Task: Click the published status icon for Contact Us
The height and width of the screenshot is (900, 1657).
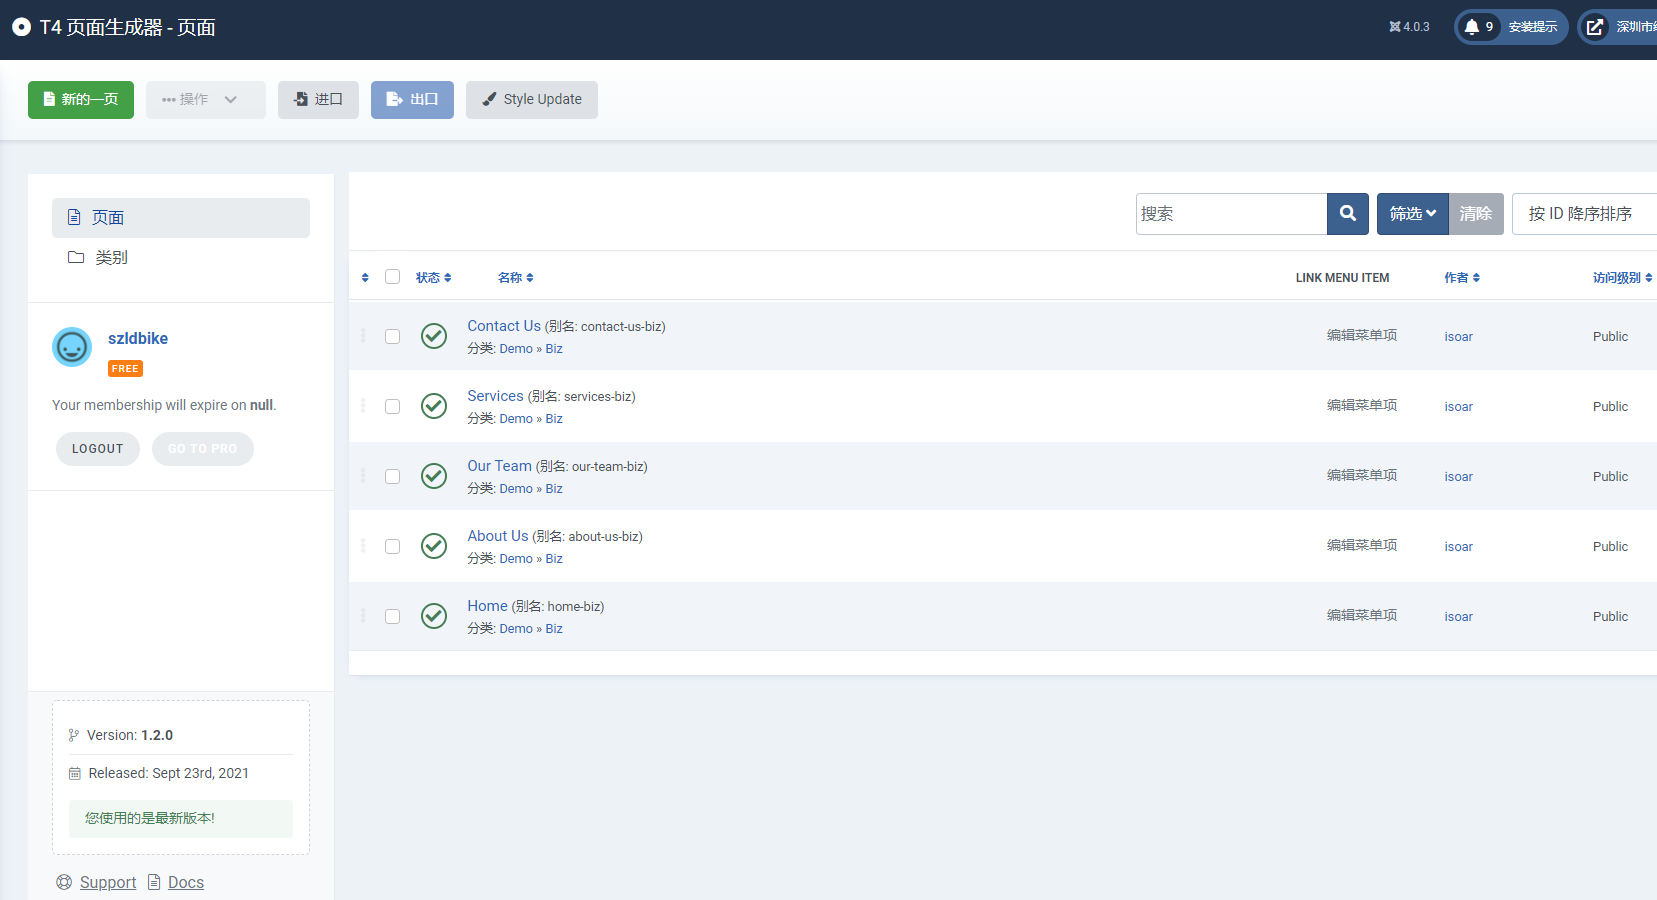Action: coord(433,336)
